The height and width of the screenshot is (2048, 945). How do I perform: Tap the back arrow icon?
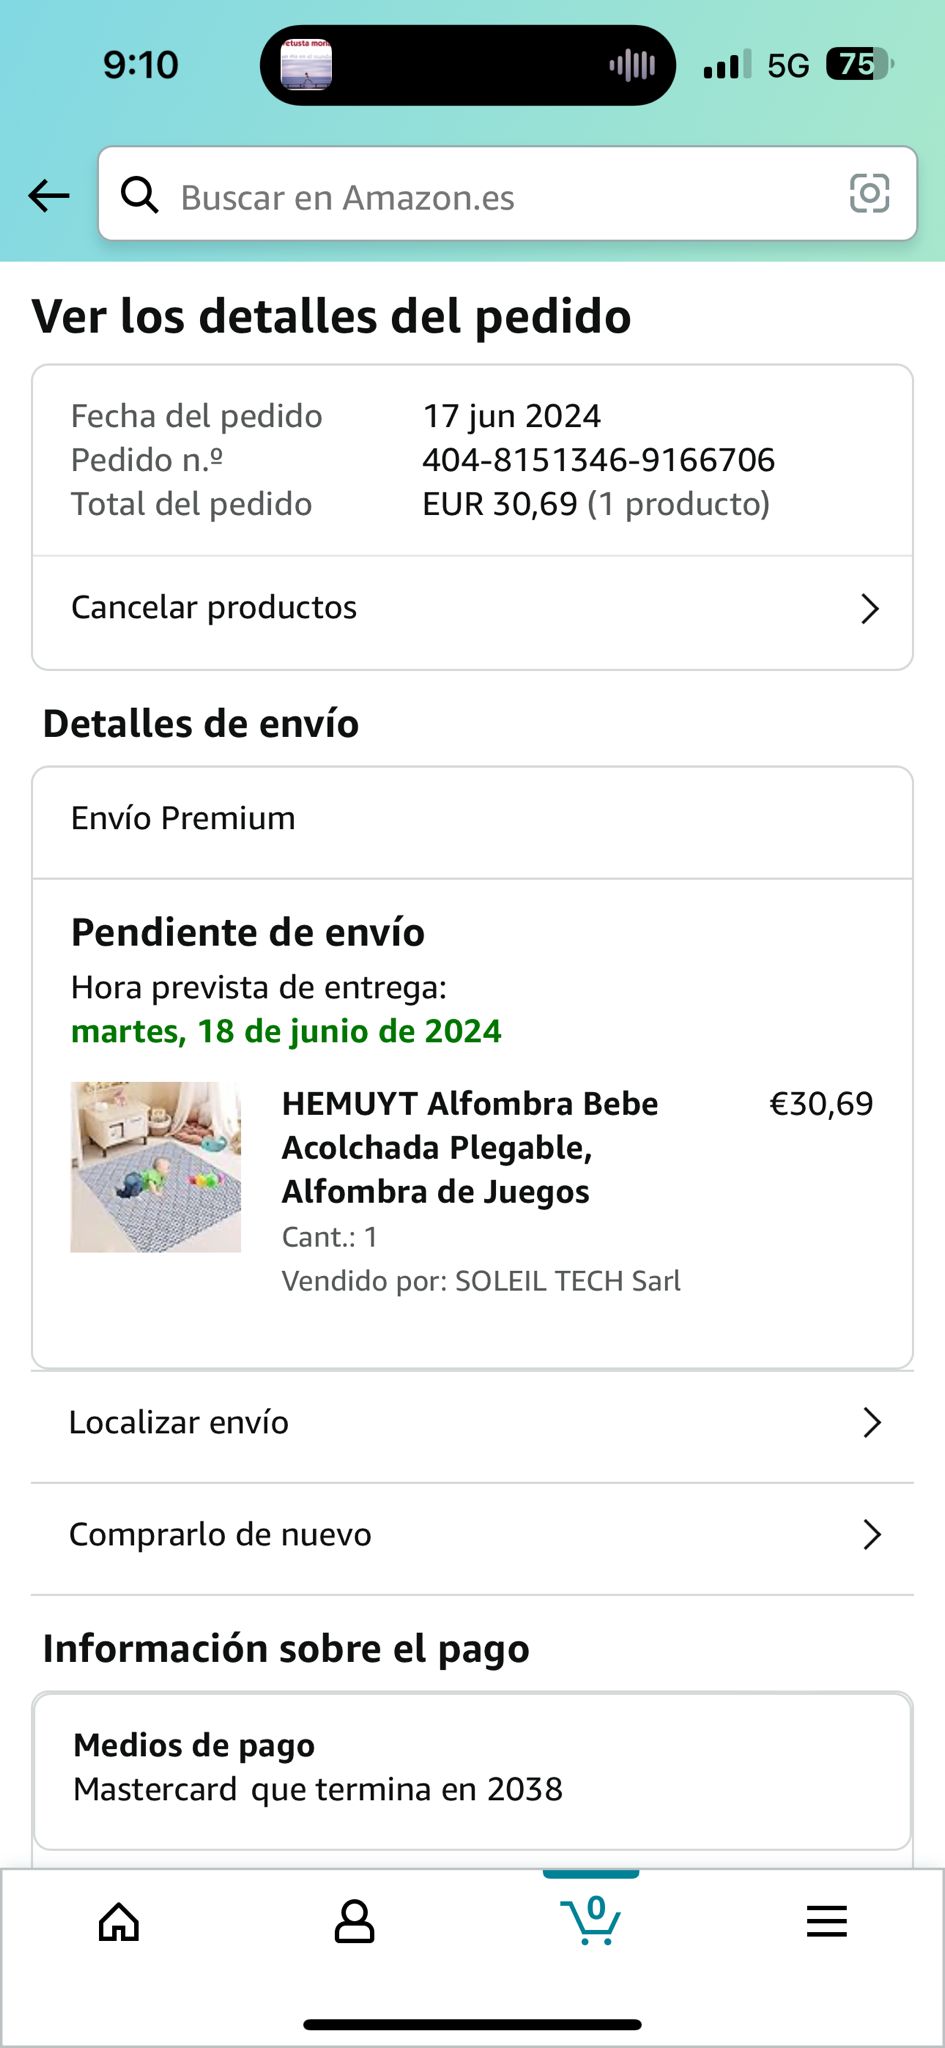(x=48, y=196)
